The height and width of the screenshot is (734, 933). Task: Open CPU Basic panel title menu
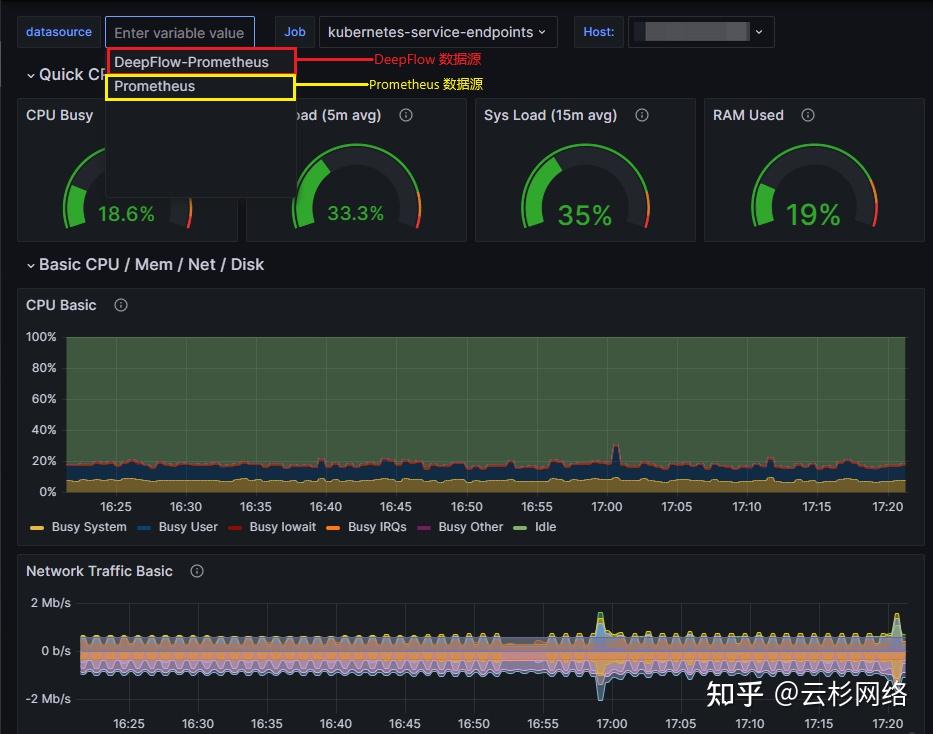tap(61, 305)
